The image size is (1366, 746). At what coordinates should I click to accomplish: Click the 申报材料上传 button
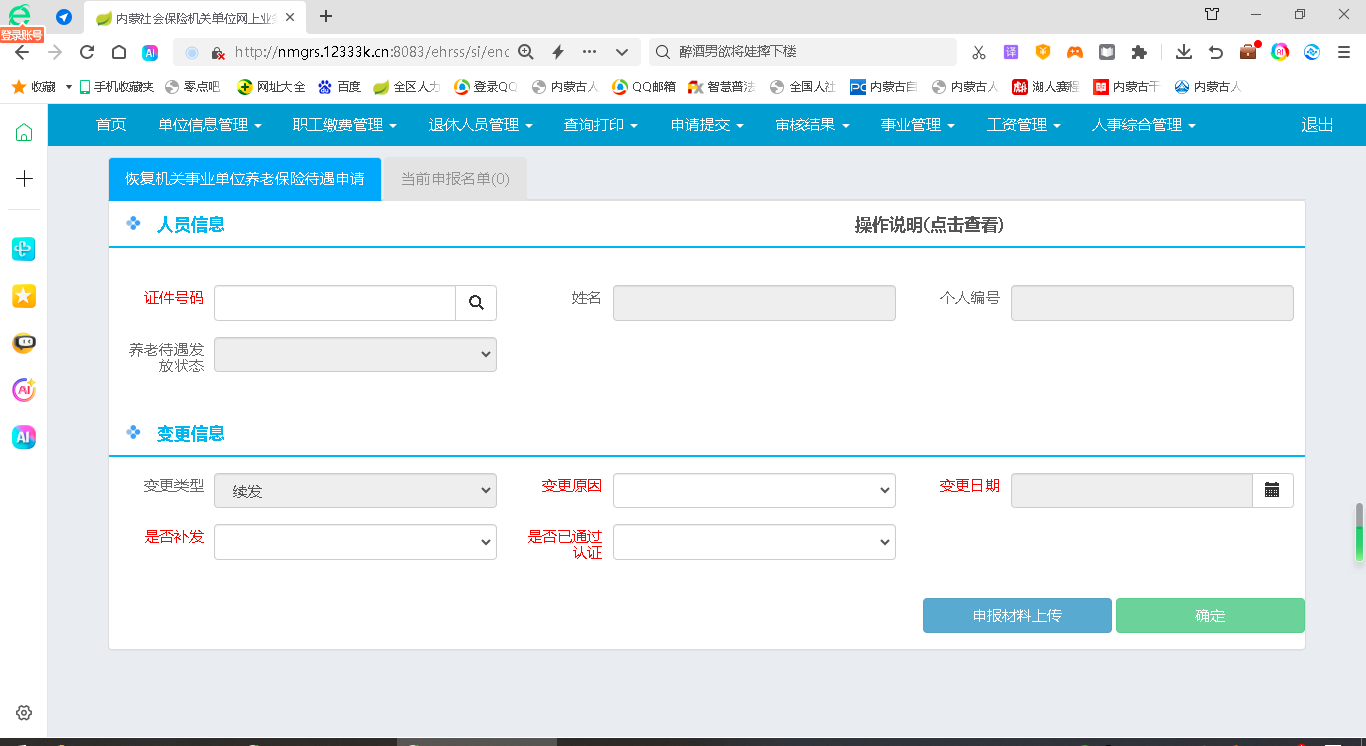click(1017, 616)
